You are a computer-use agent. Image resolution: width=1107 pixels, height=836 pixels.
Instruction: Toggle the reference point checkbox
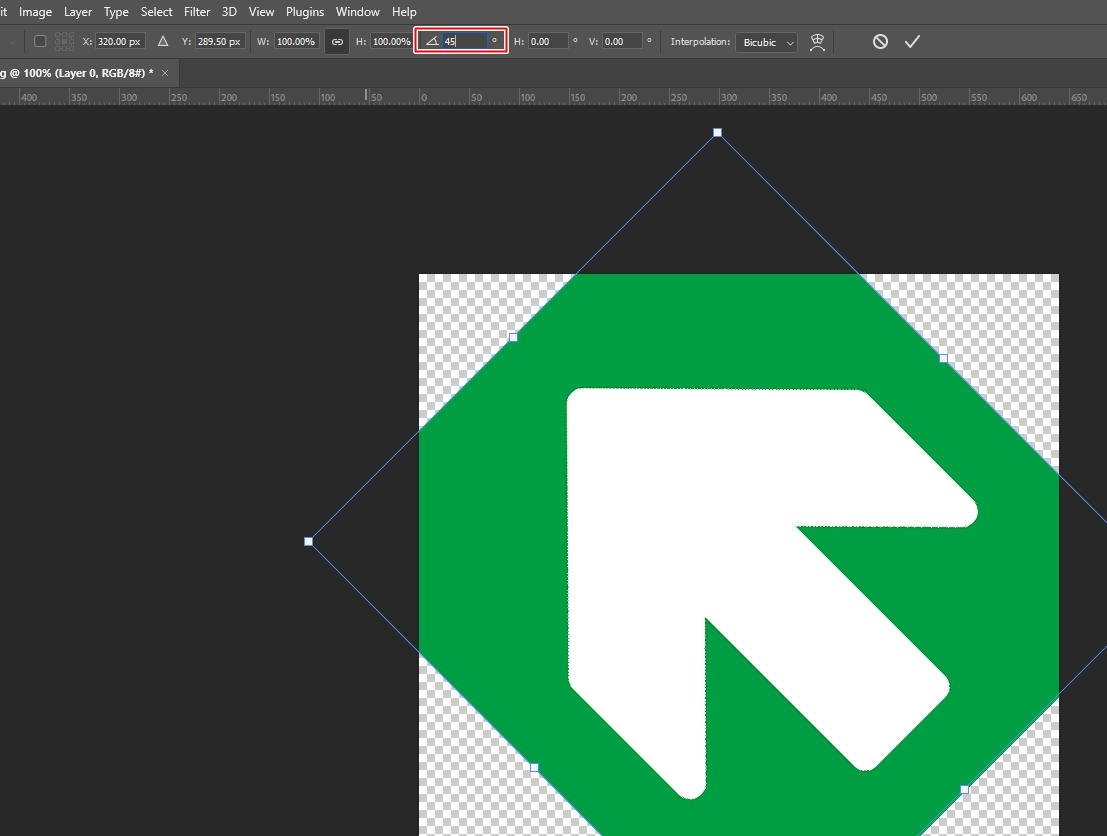pos(40,42)
